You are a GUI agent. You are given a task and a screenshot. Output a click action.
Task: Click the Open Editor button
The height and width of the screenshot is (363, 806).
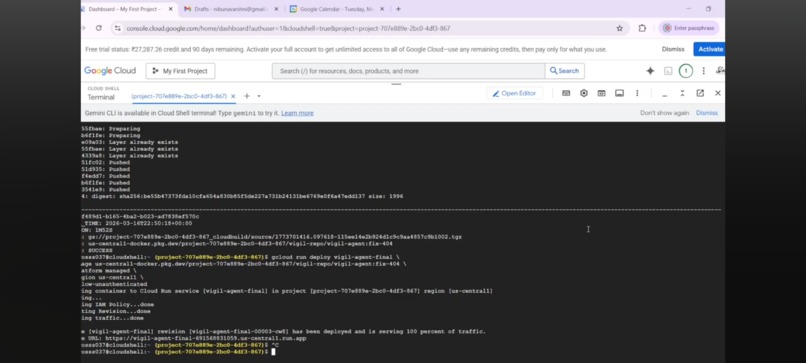click(x=514, y=93)
